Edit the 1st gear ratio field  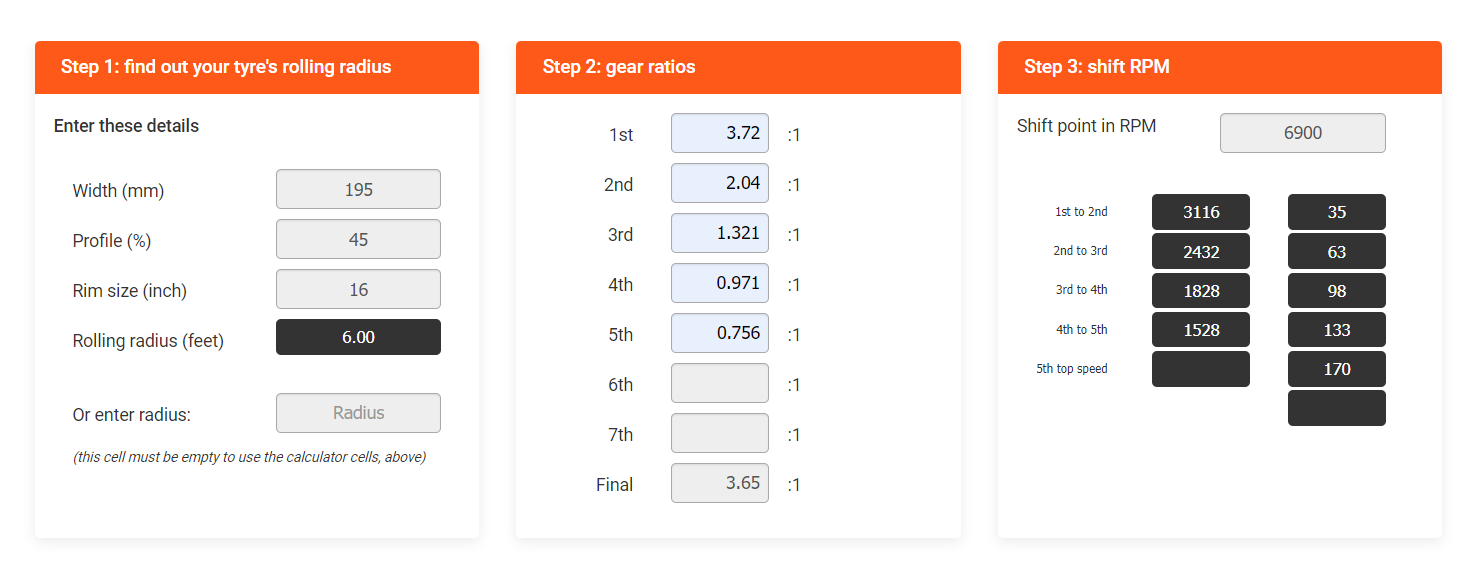point(719,133)
